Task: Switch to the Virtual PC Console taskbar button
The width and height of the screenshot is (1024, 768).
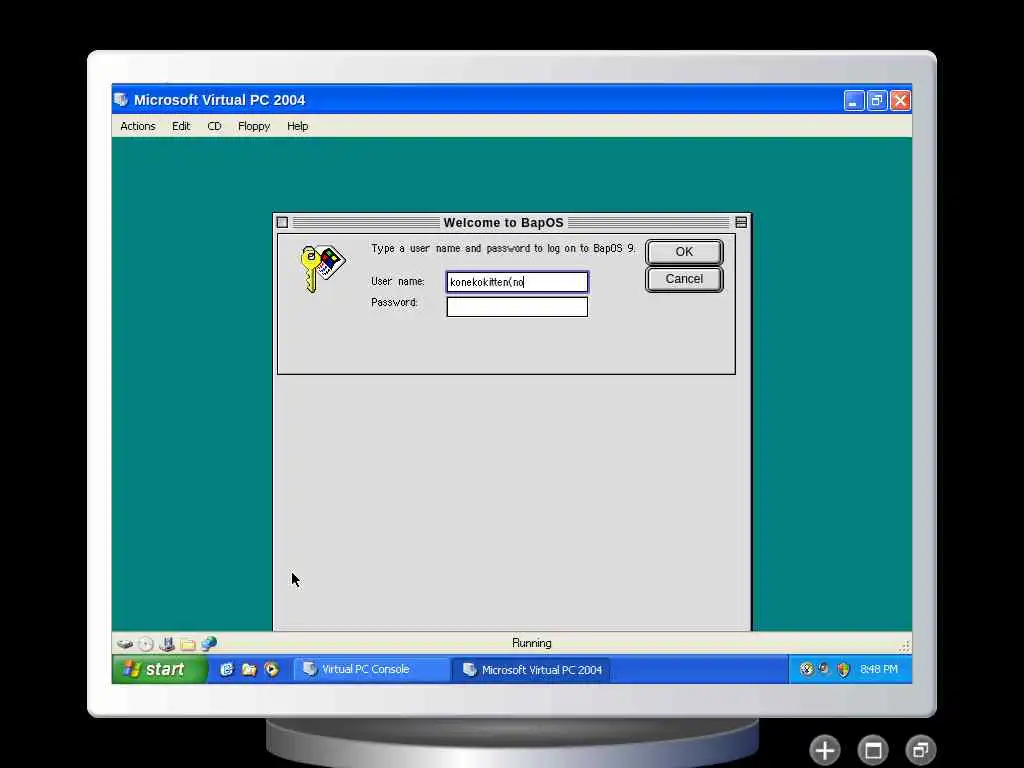Action: (x=371, y=669)
